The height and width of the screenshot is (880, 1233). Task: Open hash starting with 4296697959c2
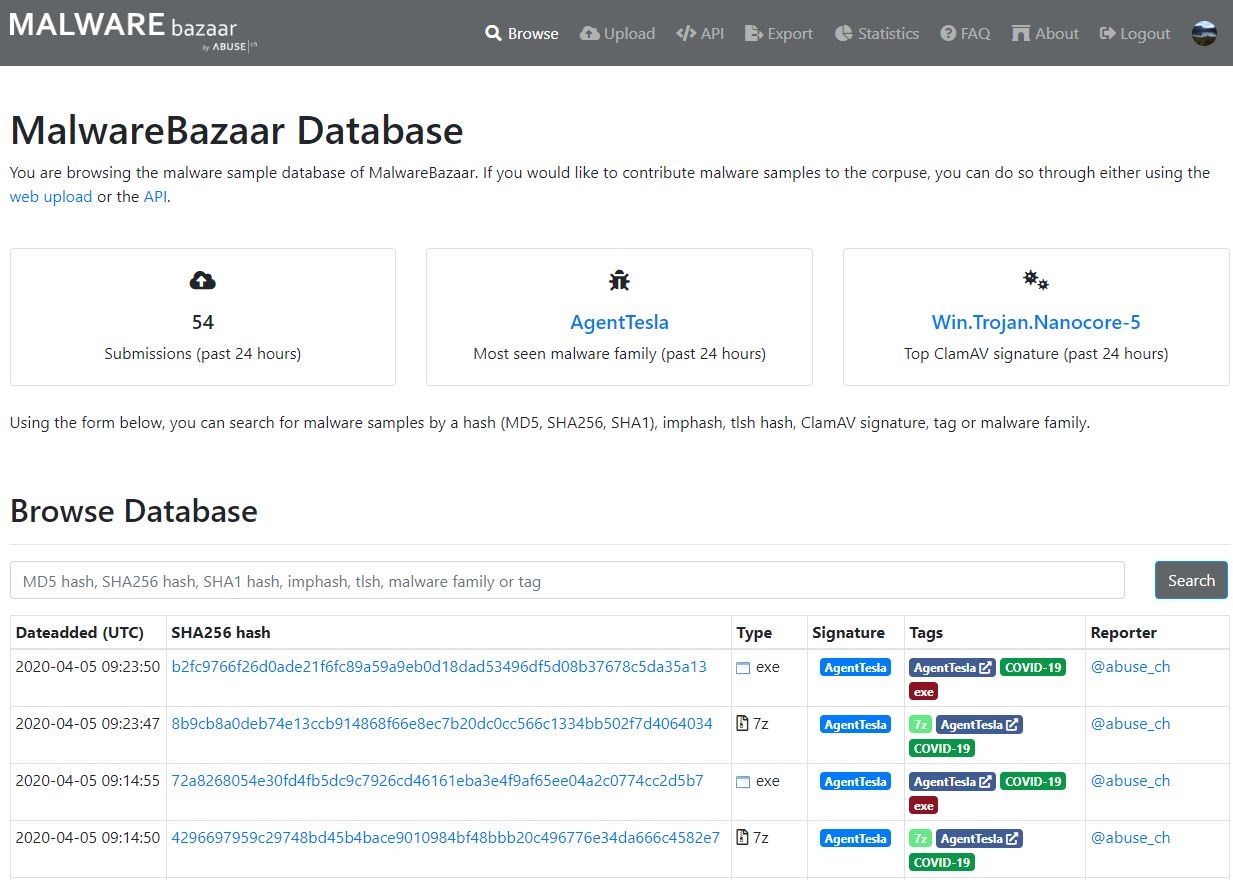tap(445, 837)
